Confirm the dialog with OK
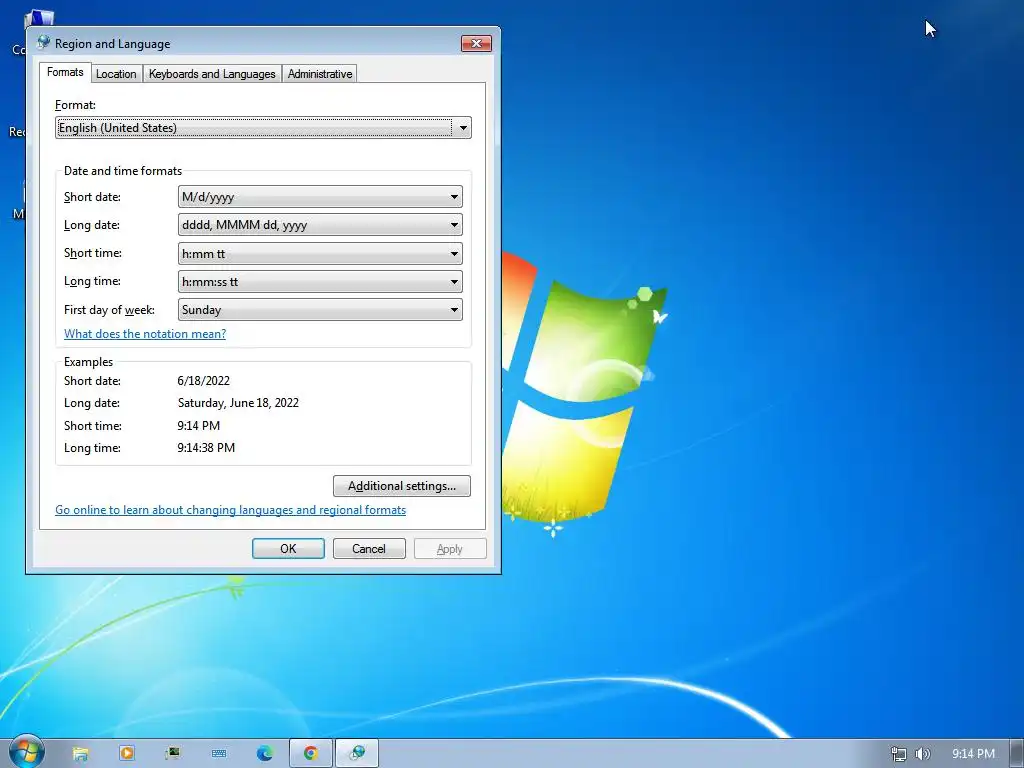 click(x=288, y=549)
